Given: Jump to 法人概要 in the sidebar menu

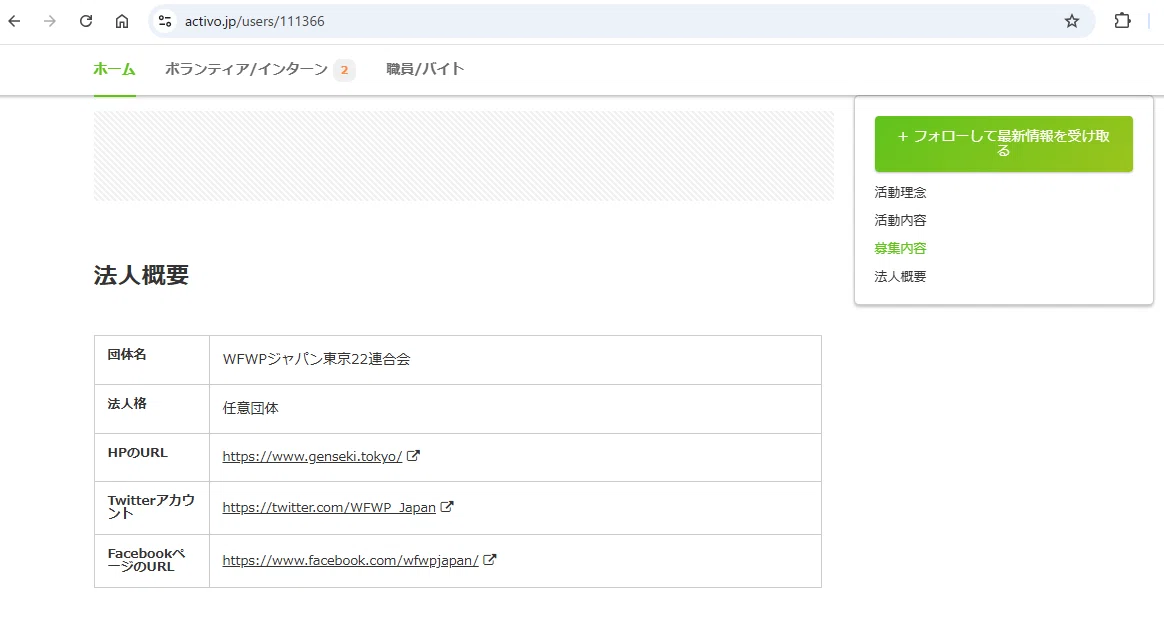Looking at the screenshot, I should point(900,277).
